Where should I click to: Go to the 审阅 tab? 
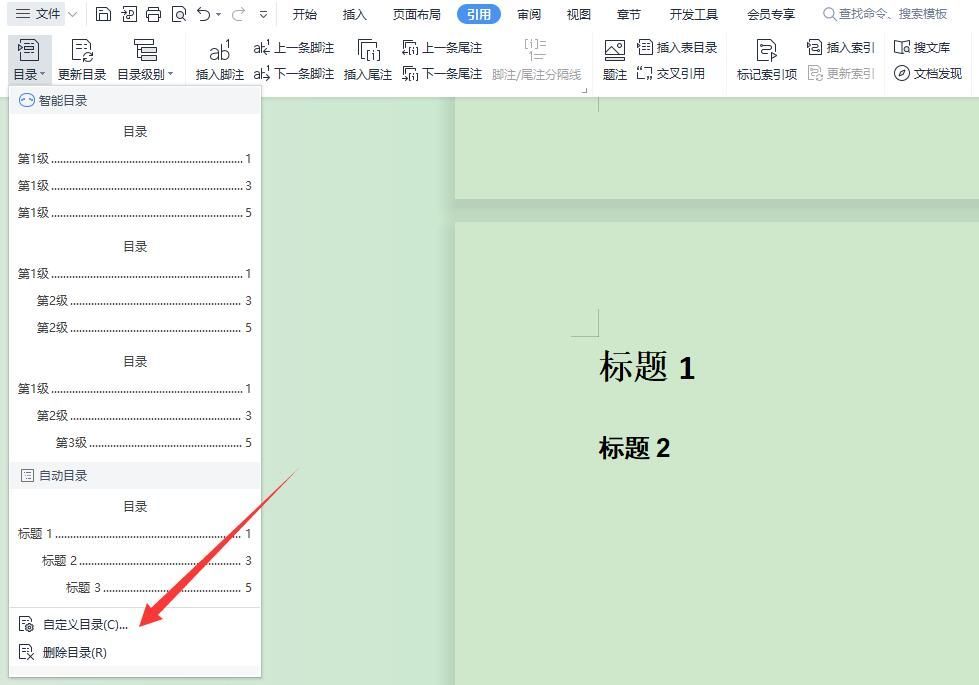click(529, 14)
